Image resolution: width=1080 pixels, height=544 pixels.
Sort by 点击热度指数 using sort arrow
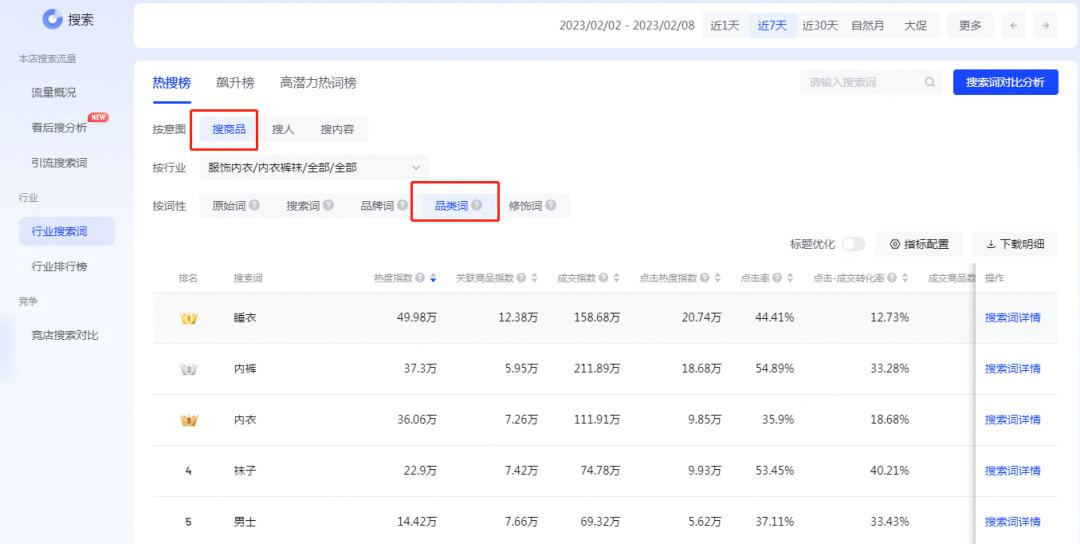(x=718, y=278)
